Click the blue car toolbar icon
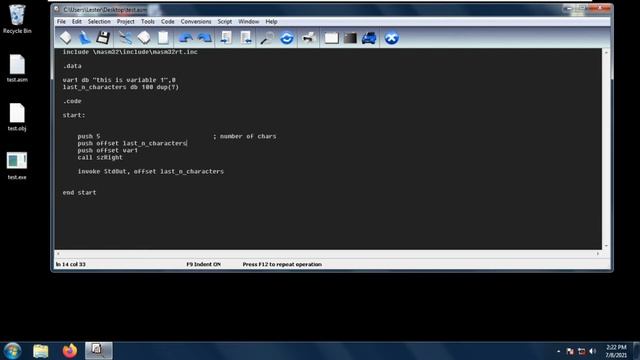 click(x=369, y=38)
